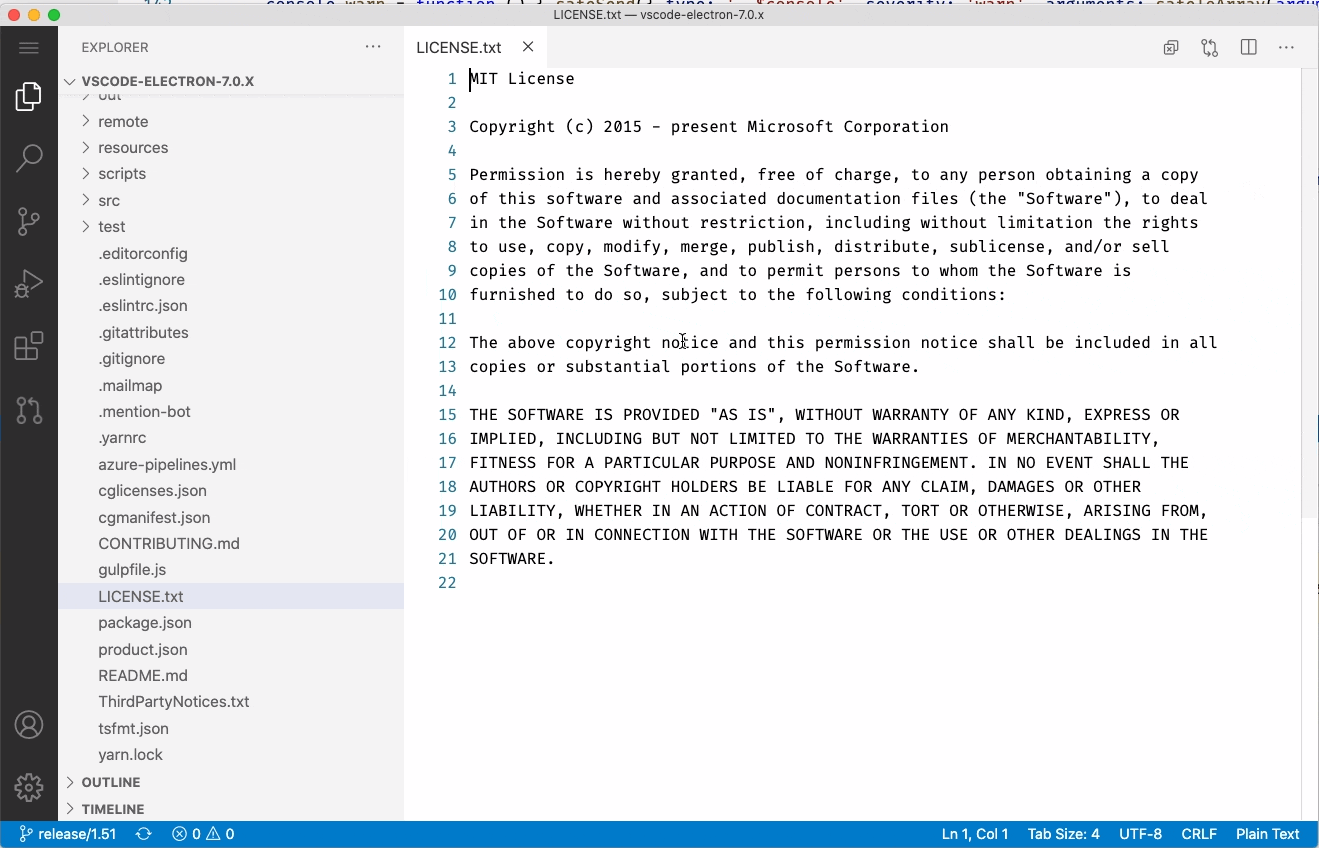
Task: Open the GitHub Pull Requests view
Action: (x=29, y=410)
